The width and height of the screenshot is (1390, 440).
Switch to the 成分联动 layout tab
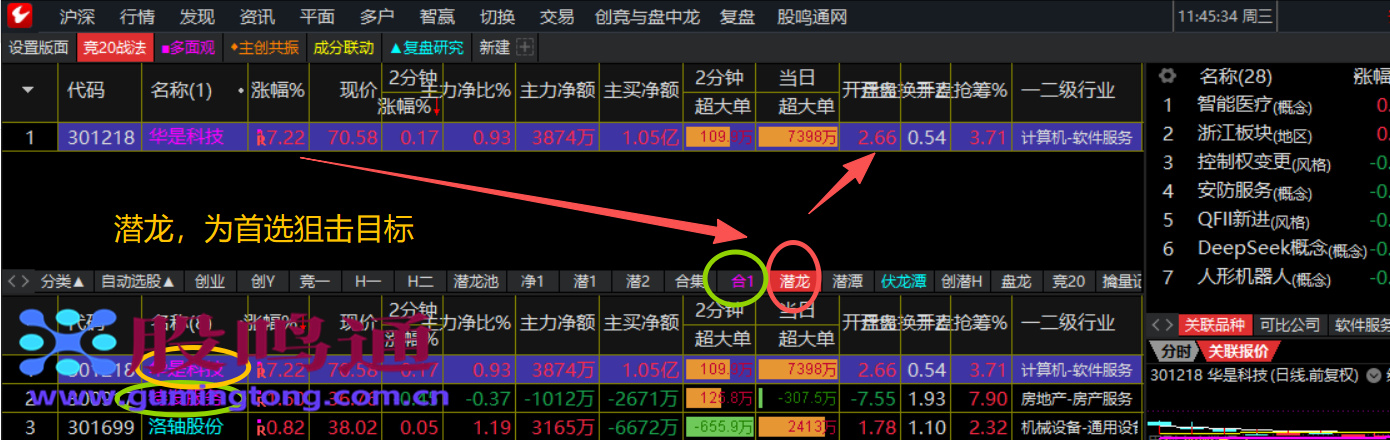point(343,47)
